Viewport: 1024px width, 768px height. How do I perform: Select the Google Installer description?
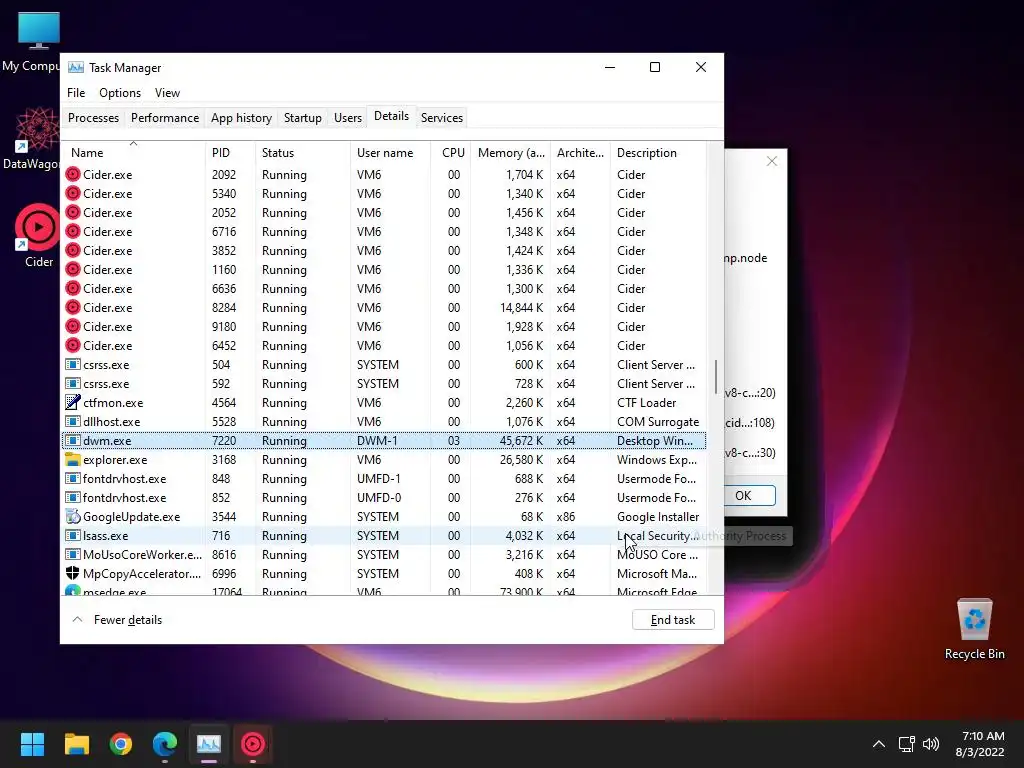tap(658, 516)
